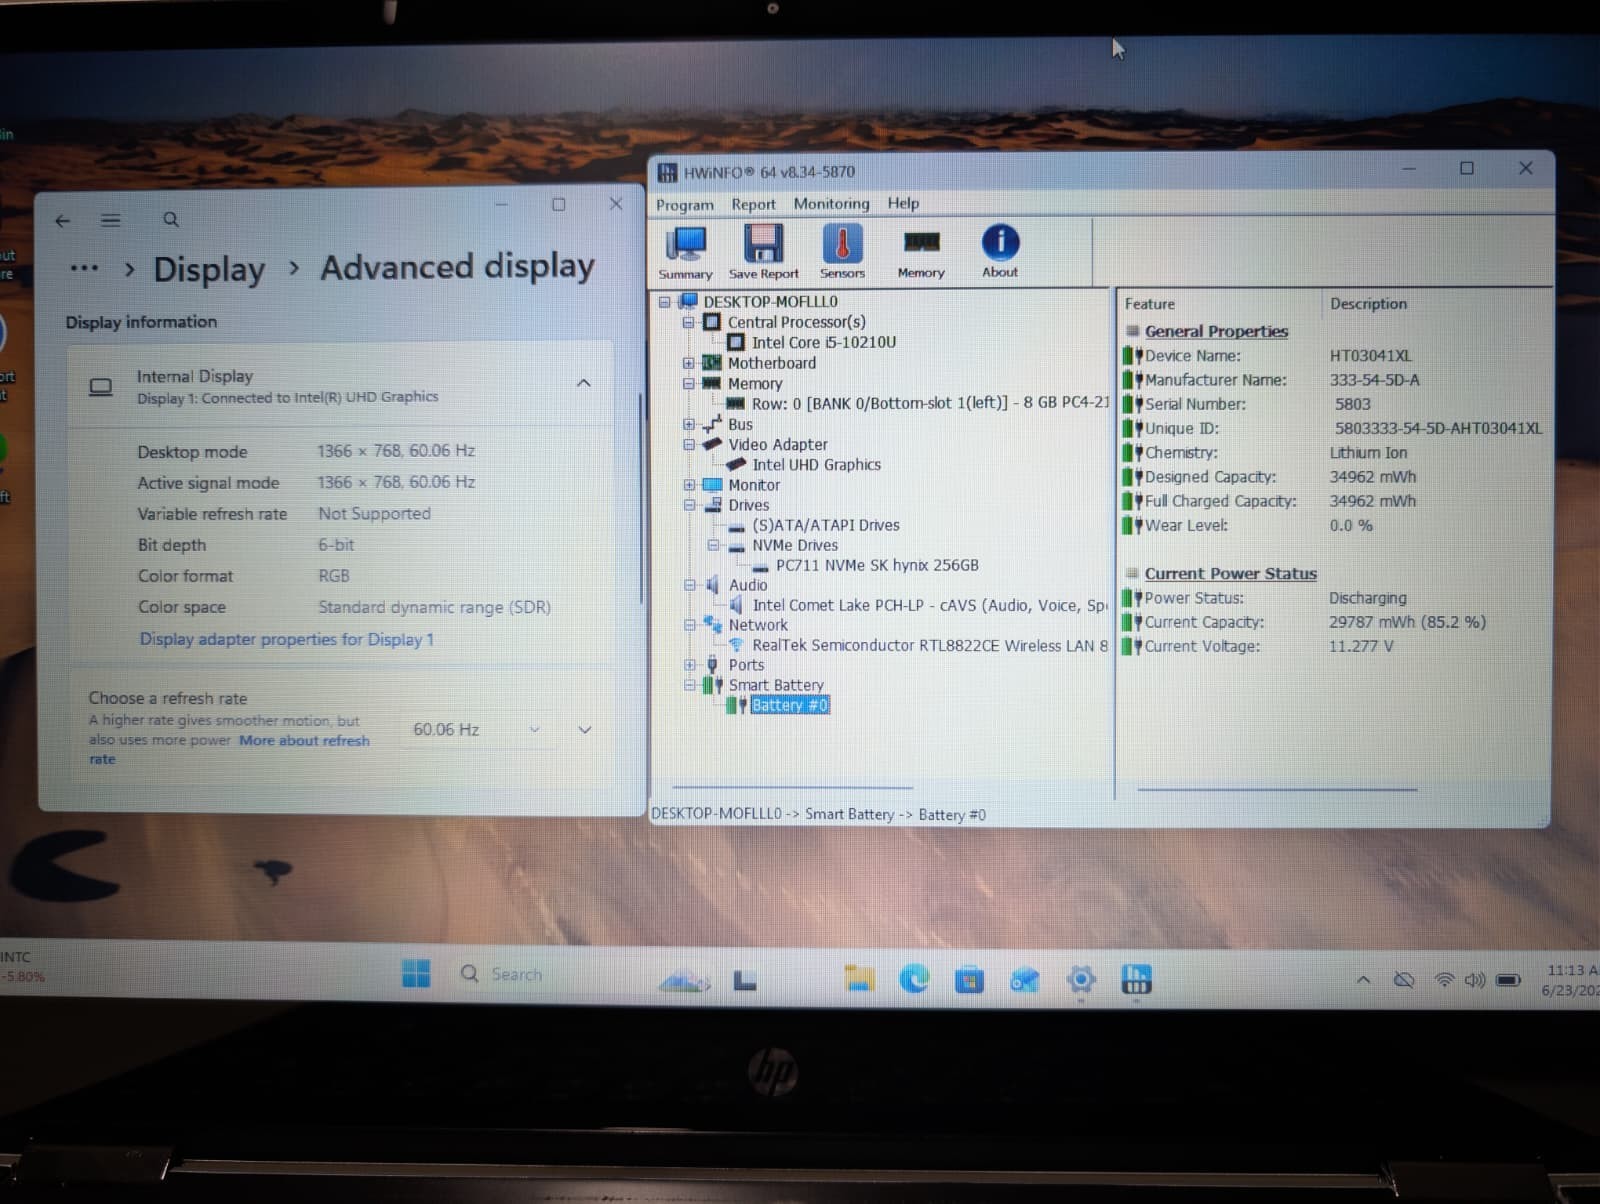Expand the Choose a refresh rate chevron
The height and width of the screenshot is (1204, 1600).
point(585,730)
